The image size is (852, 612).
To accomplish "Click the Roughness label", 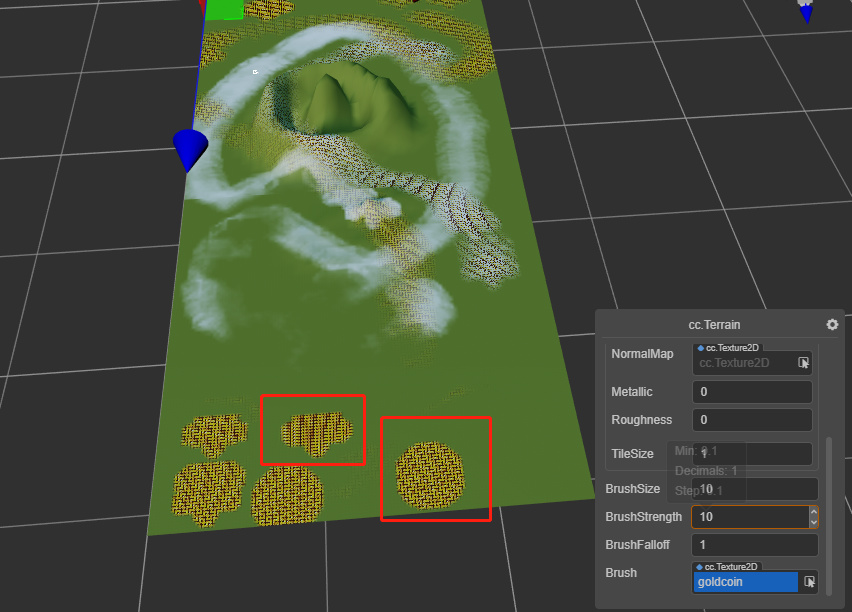I will click(642, 420).
